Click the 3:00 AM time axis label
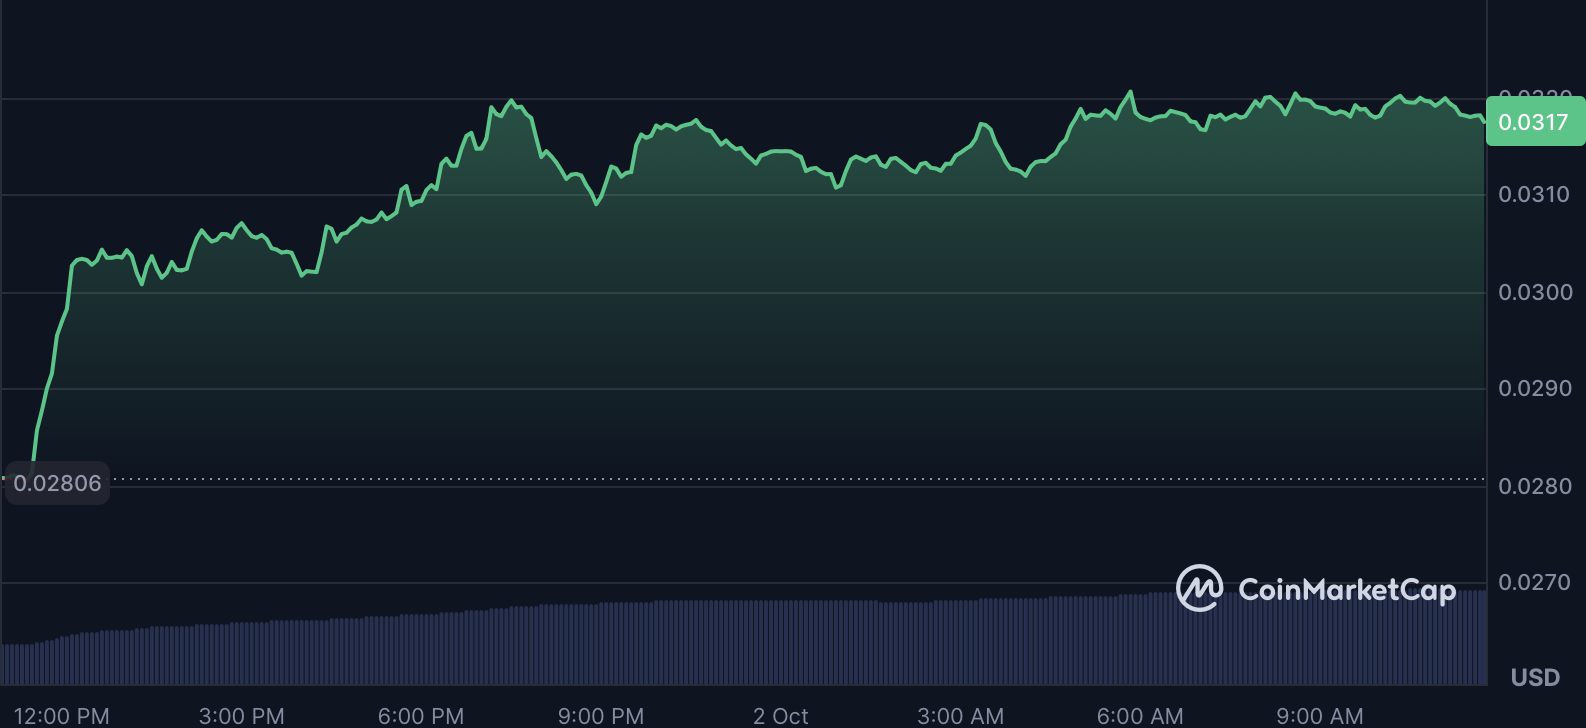 click(x=960, y=716)
